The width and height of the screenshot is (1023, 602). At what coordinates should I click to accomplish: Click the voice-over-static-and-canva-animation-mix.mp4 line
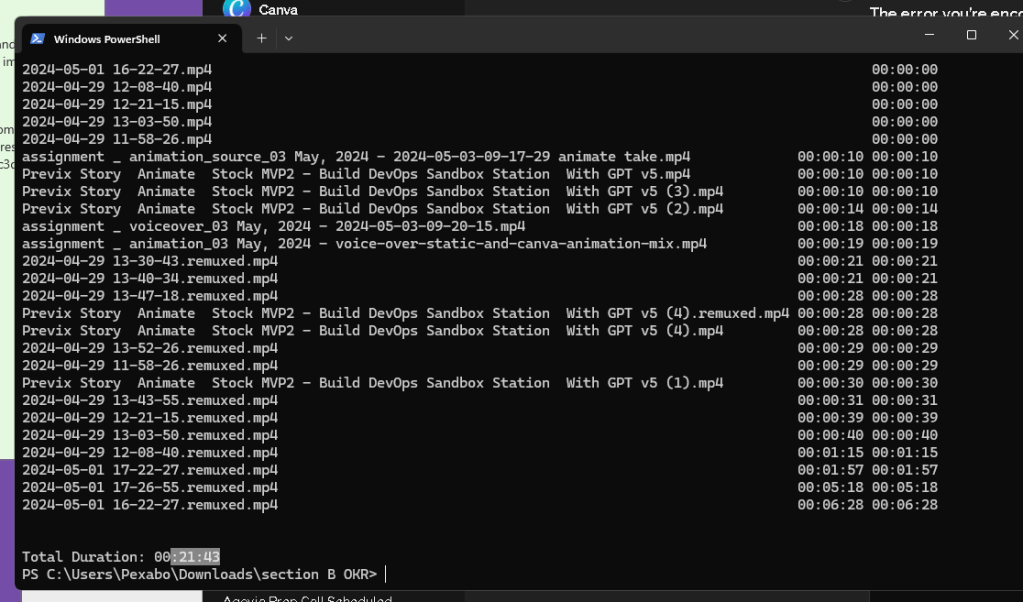[x=364, y=244]
